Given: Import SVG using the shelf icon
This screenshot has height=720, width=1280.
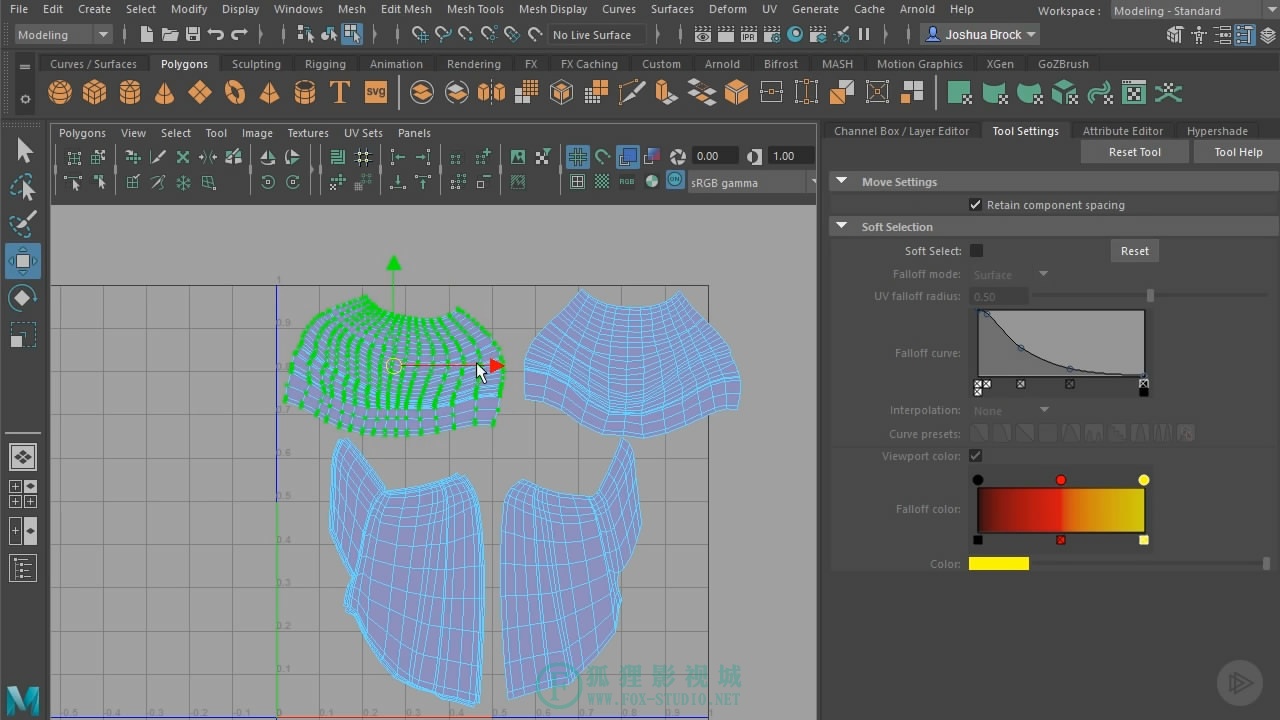Looking at the screenshot, I should pos(375,93).
